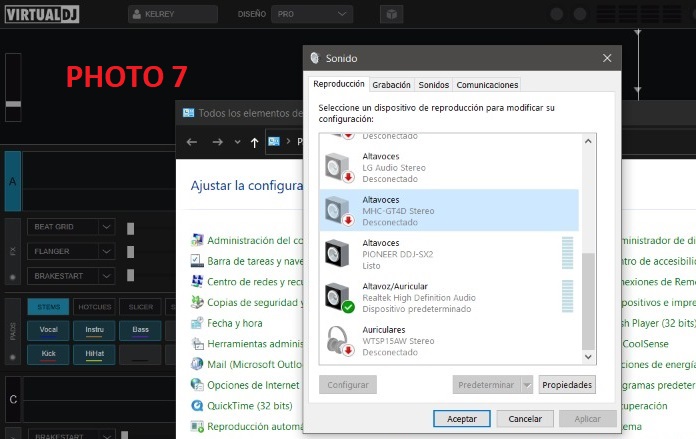The image size is (696, 439).
Task: Click the Aplicar button
Action: coord(588,419)
